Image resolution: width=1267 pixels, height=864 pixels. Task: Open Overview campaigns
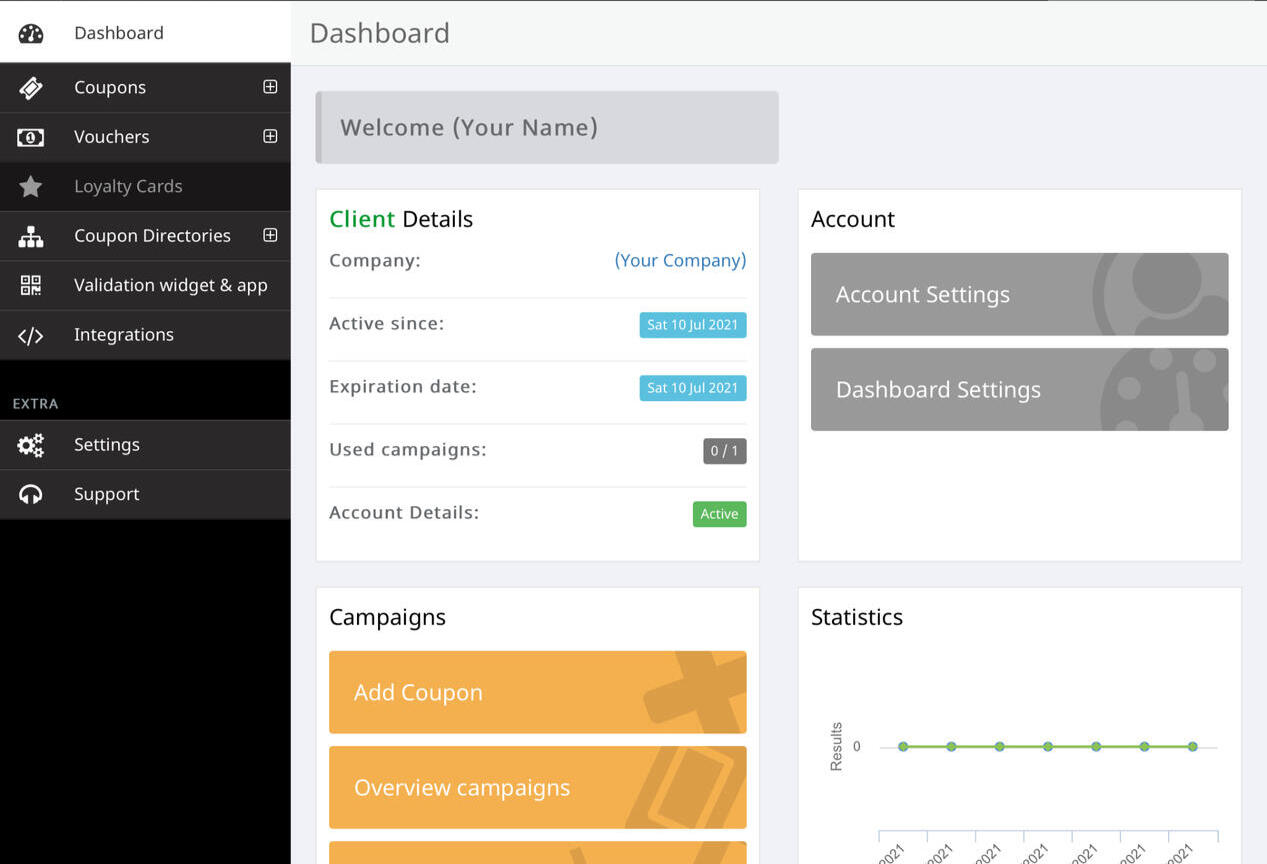(x=537, y=787)
